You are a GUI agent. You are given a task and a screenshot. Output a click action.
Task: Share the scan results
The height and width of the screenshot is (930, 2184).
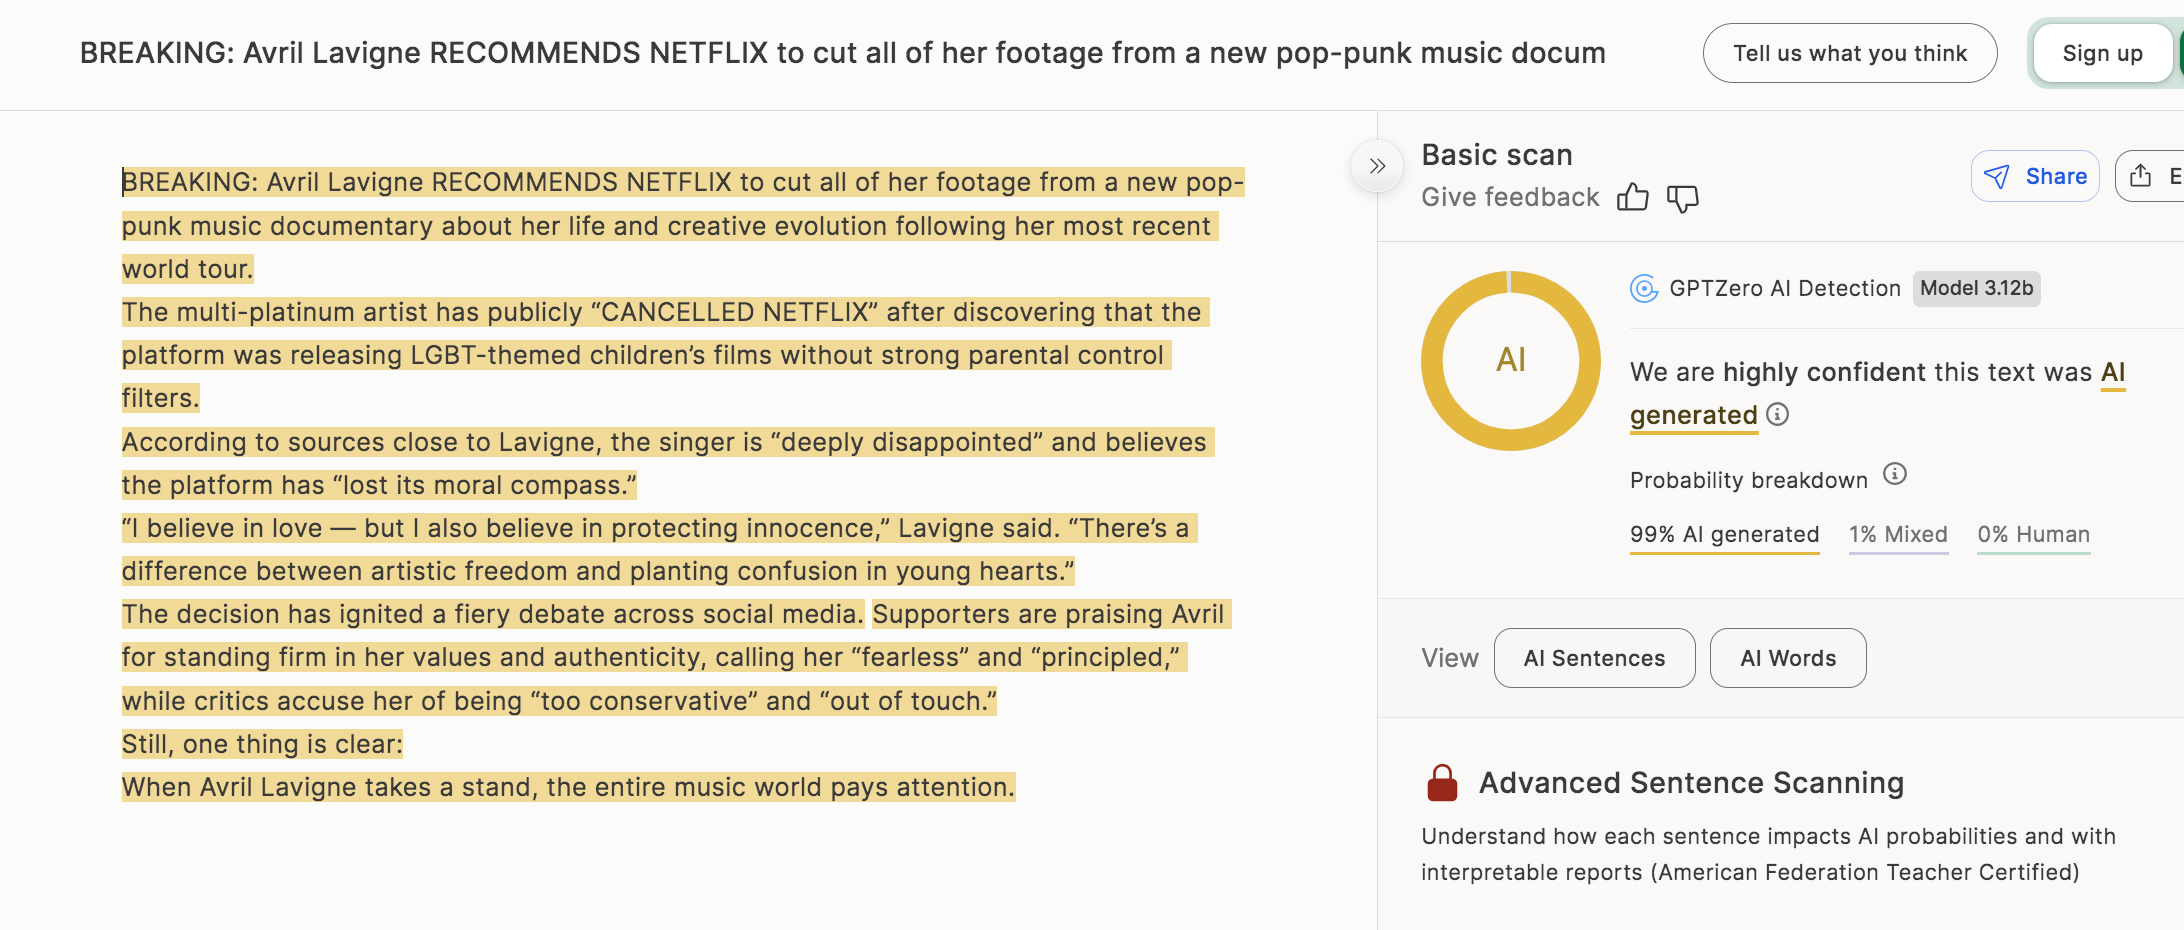coord(2035,176)
